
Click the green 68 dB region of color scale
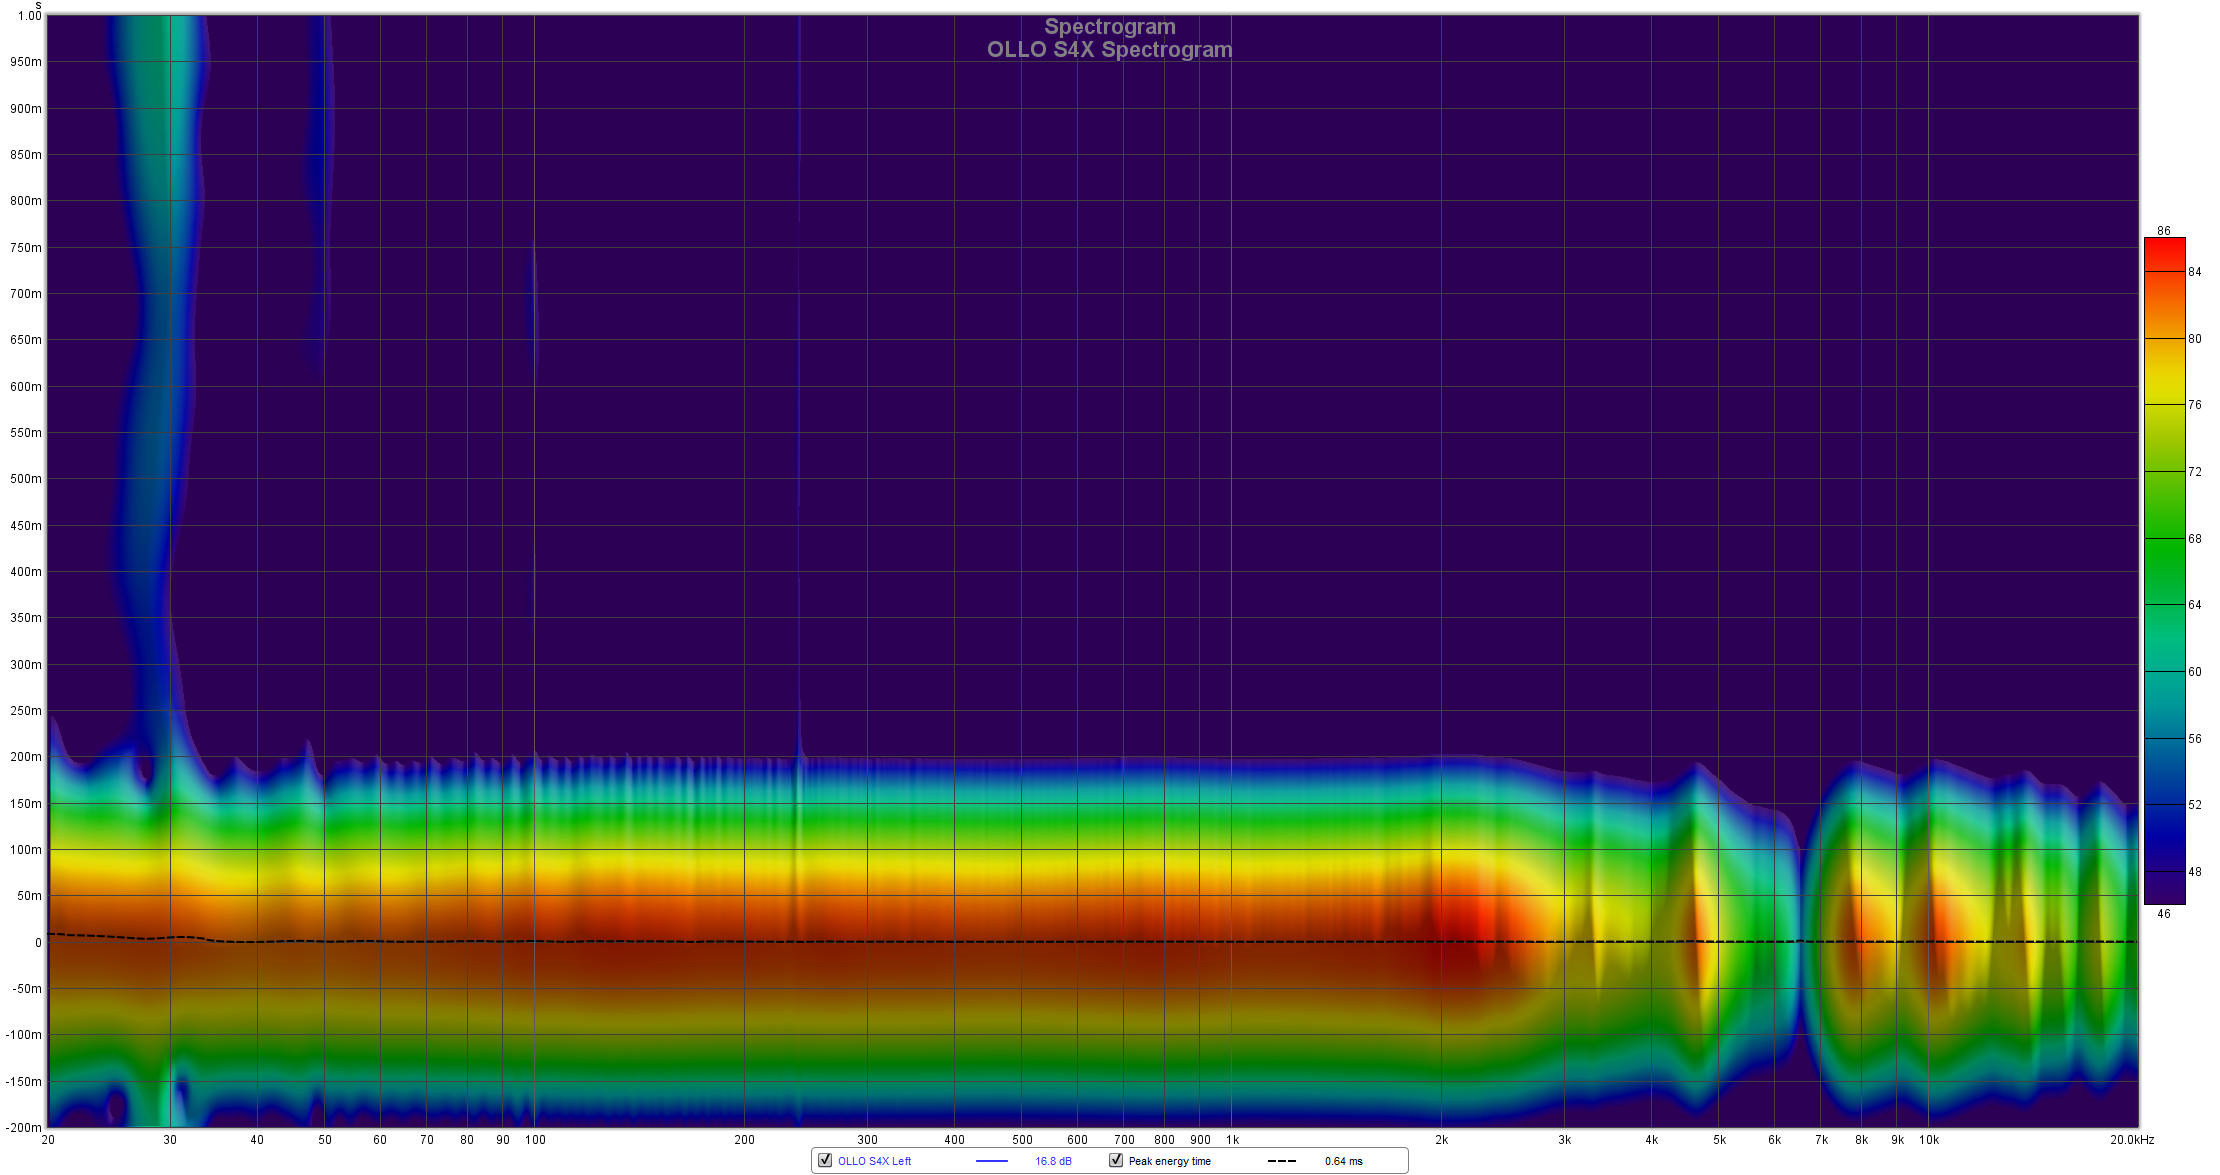[x=2164, y=539]
